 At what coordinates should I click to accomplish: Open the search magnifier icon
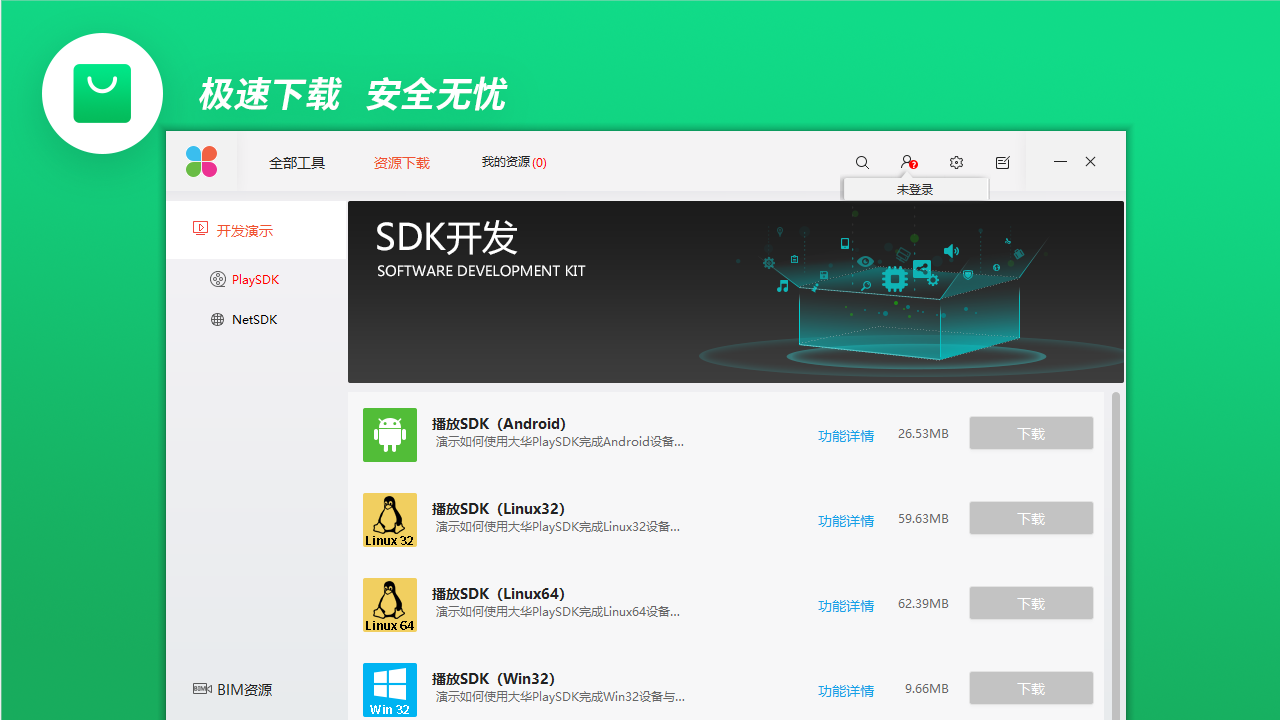tap(861, 162)
